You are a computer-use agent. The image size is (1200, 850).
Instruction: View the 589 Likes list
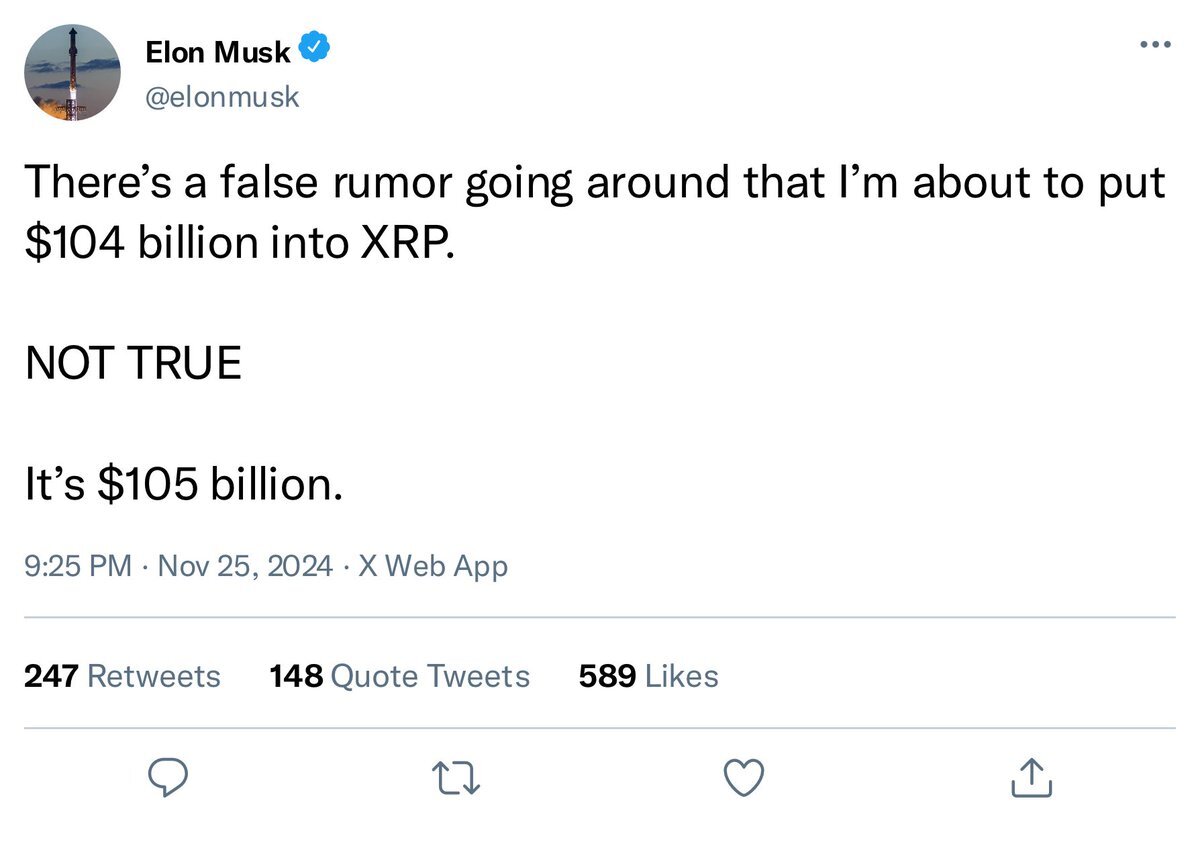pyautogui.click(x=648, y=676)
